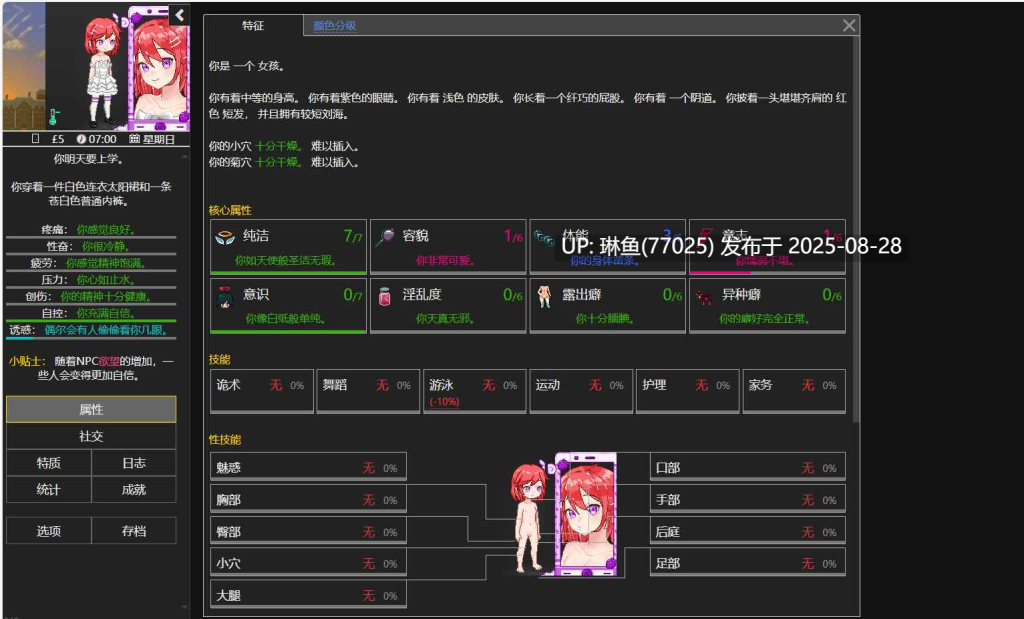Click the clock icon beside 07:00
1024x619 pixels.
(x=82, y=139)
